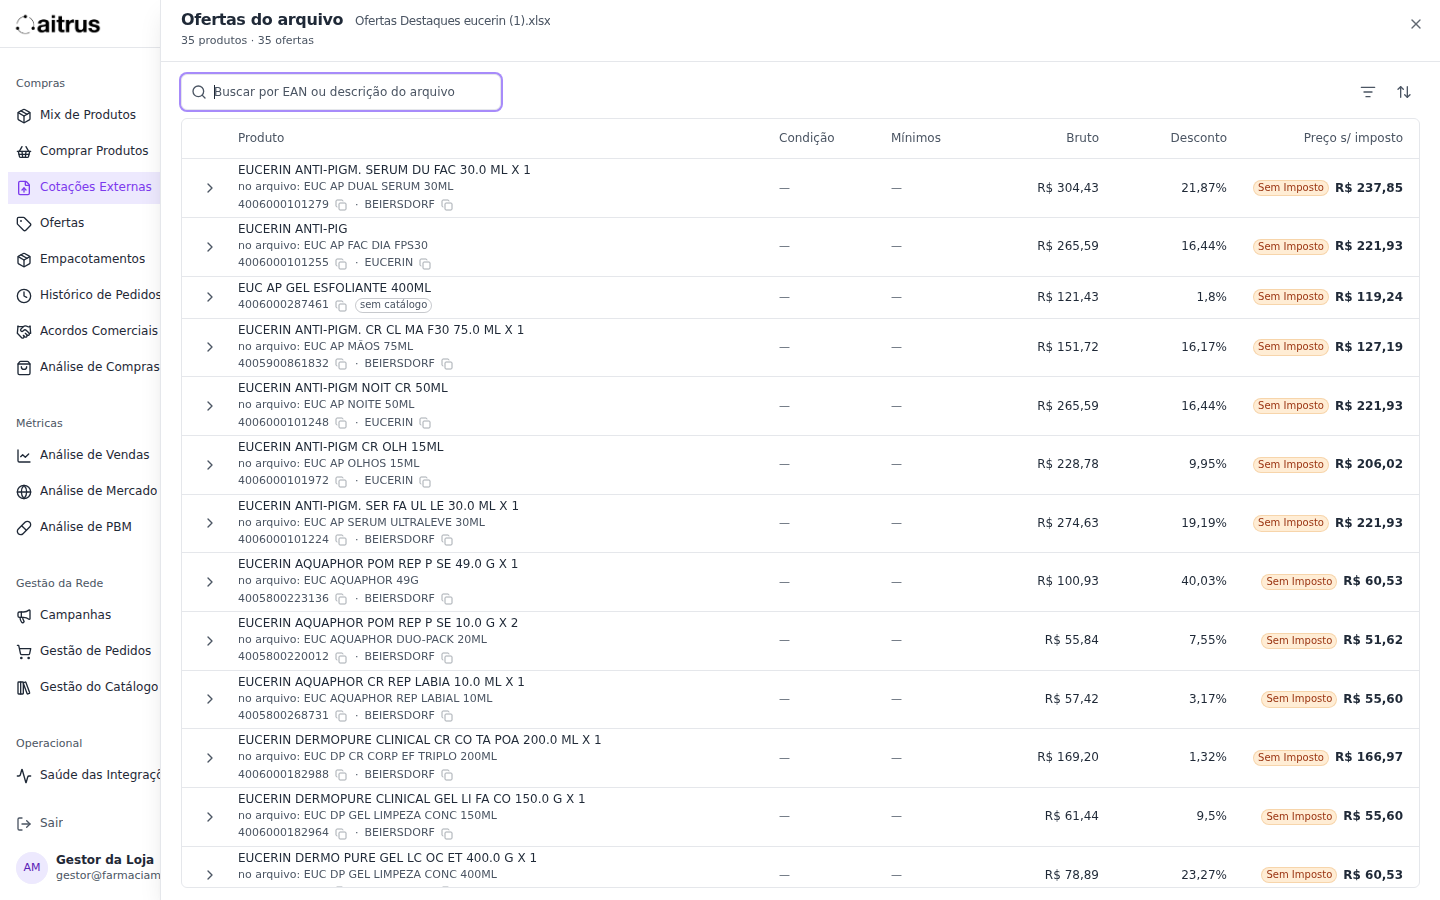Copy BEIERSDORF brand in AQUAPHOR 49.0 G row
Viewport: 1440px width, 900px height.
click(x=447, y=599)
